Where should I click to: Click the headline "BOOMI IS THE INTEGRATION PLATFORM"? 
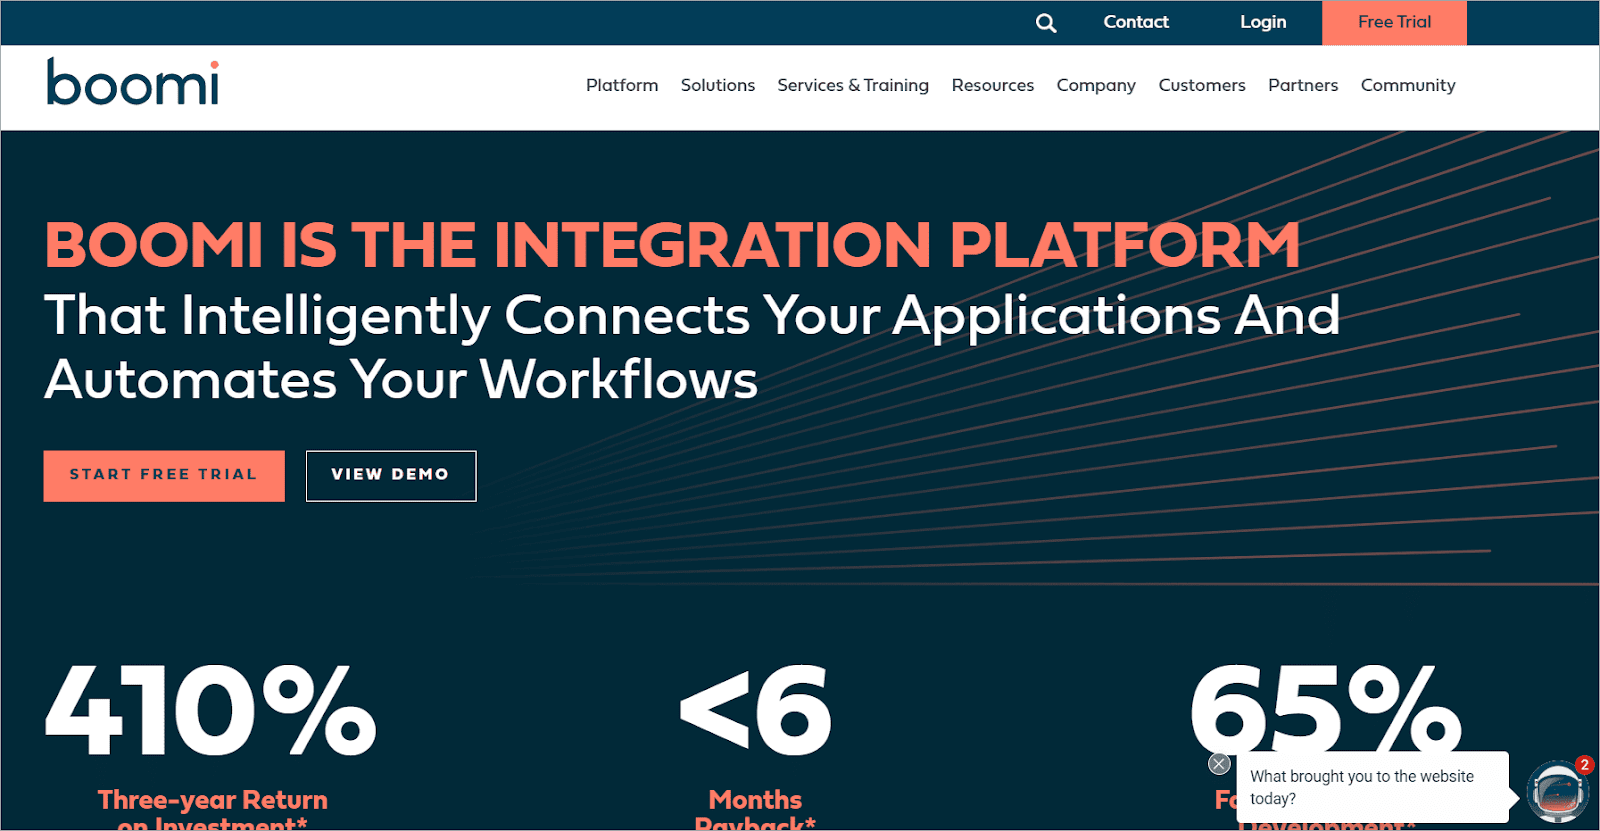click(x=672, y=245)
